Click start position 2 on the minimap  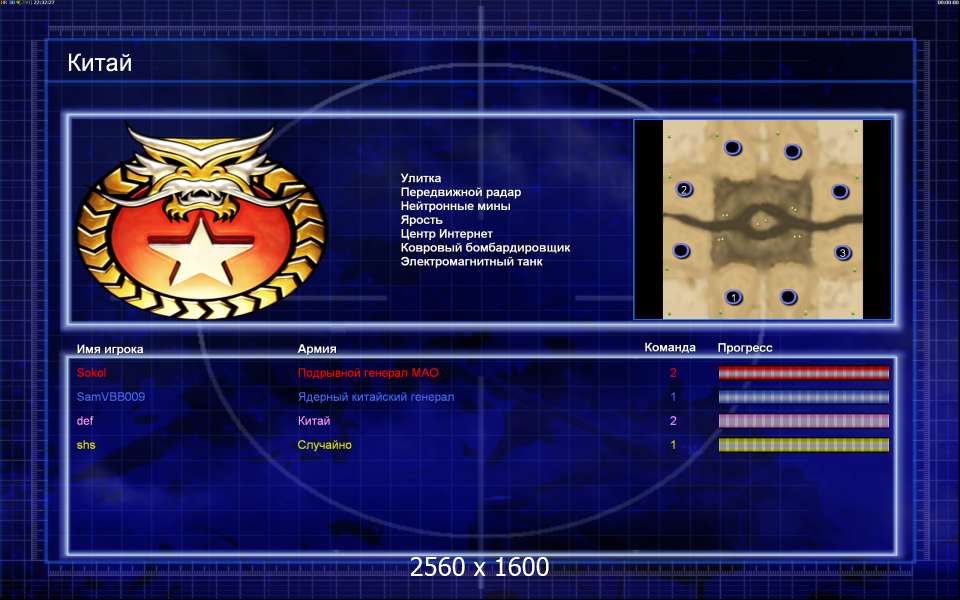pos(684,189)
